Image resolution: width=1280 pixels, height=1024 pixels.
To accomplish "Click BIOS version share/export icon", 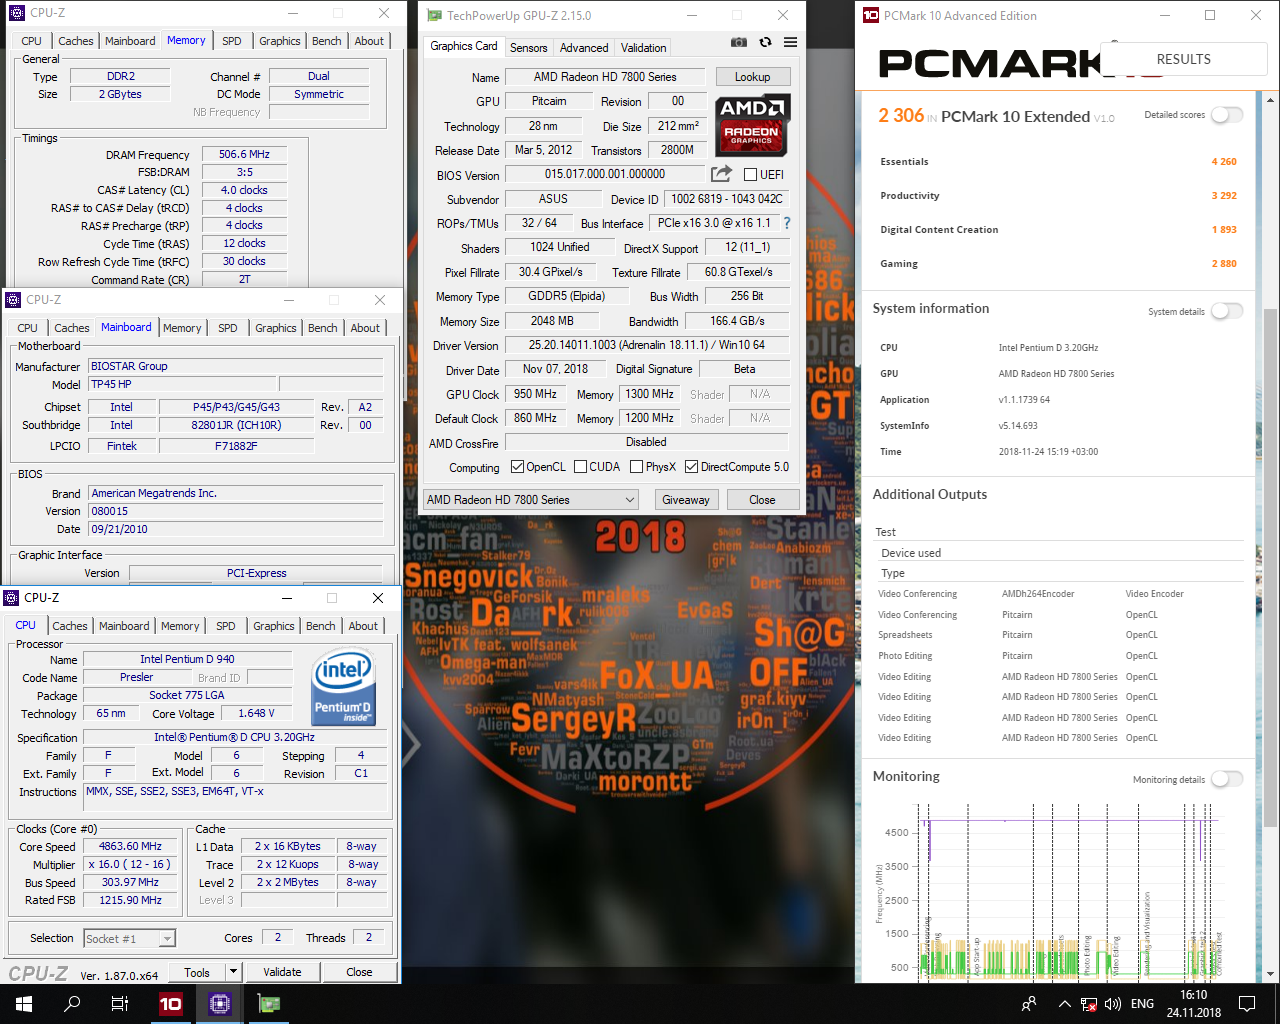I will [x=721, y=173].
